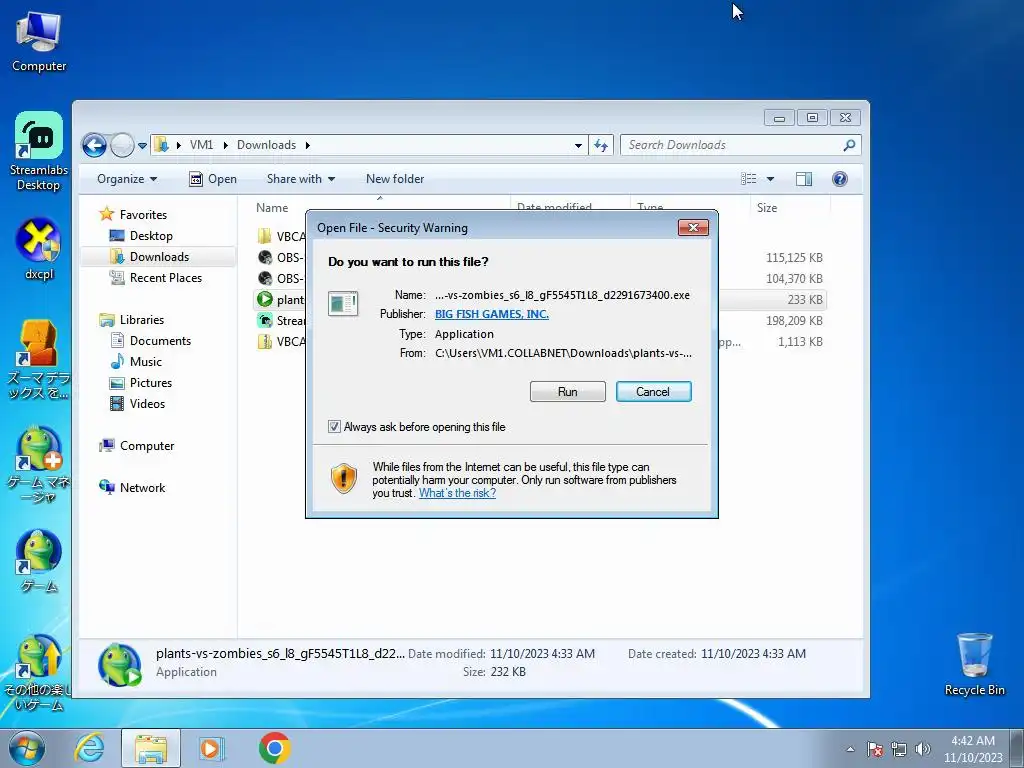Launch Google Chrome from the taskbar
This screenshot has height=768, width=1024.
coord(274,748)
